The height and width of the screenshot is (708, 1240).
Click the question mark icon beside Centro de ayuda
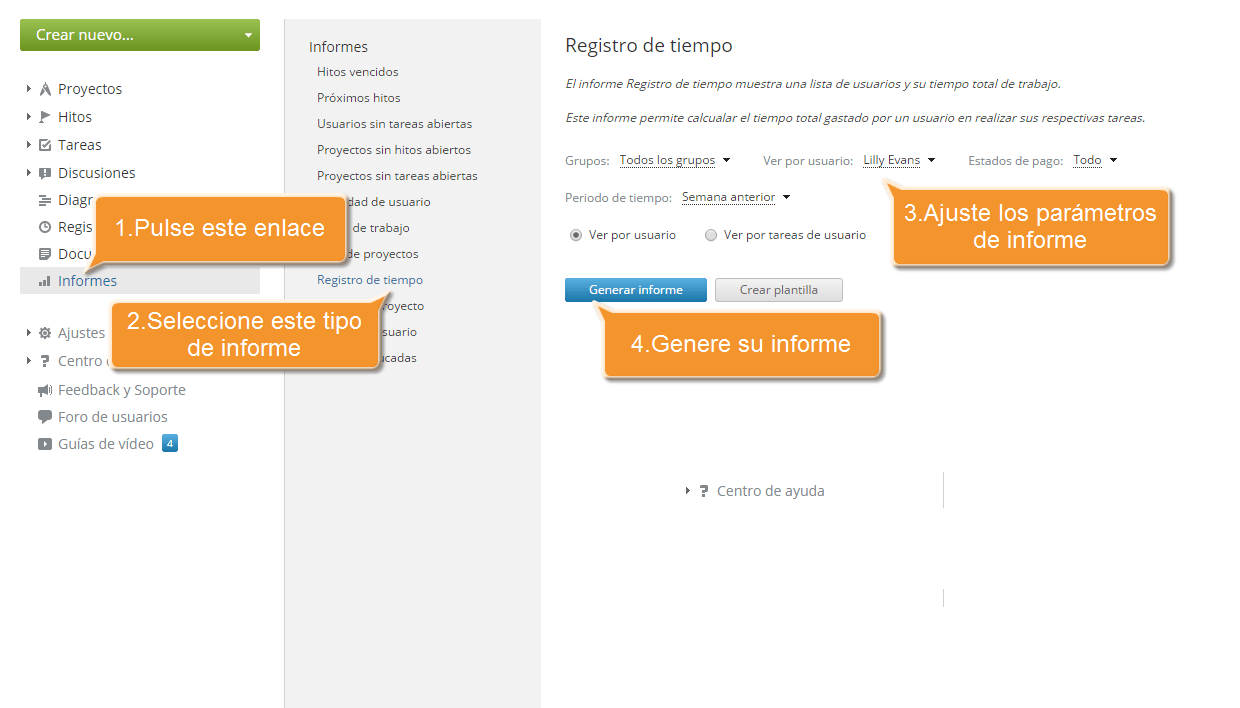click(x=703, y=491)
